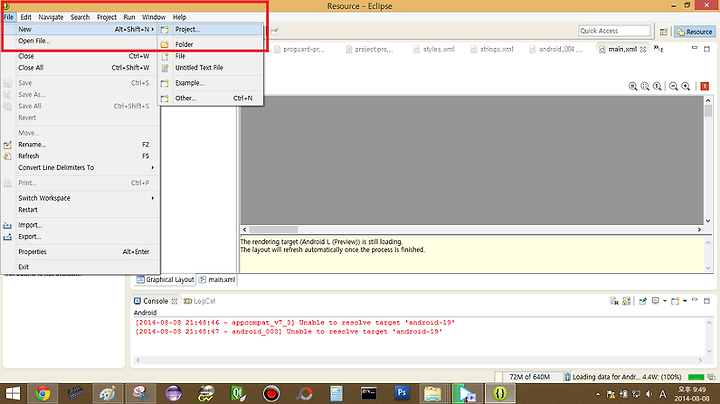Viewport: 720px width, 404px height.
Task: Open the command prompt taskbar icon
Action: pyautogui.click(x=369, y=393)
